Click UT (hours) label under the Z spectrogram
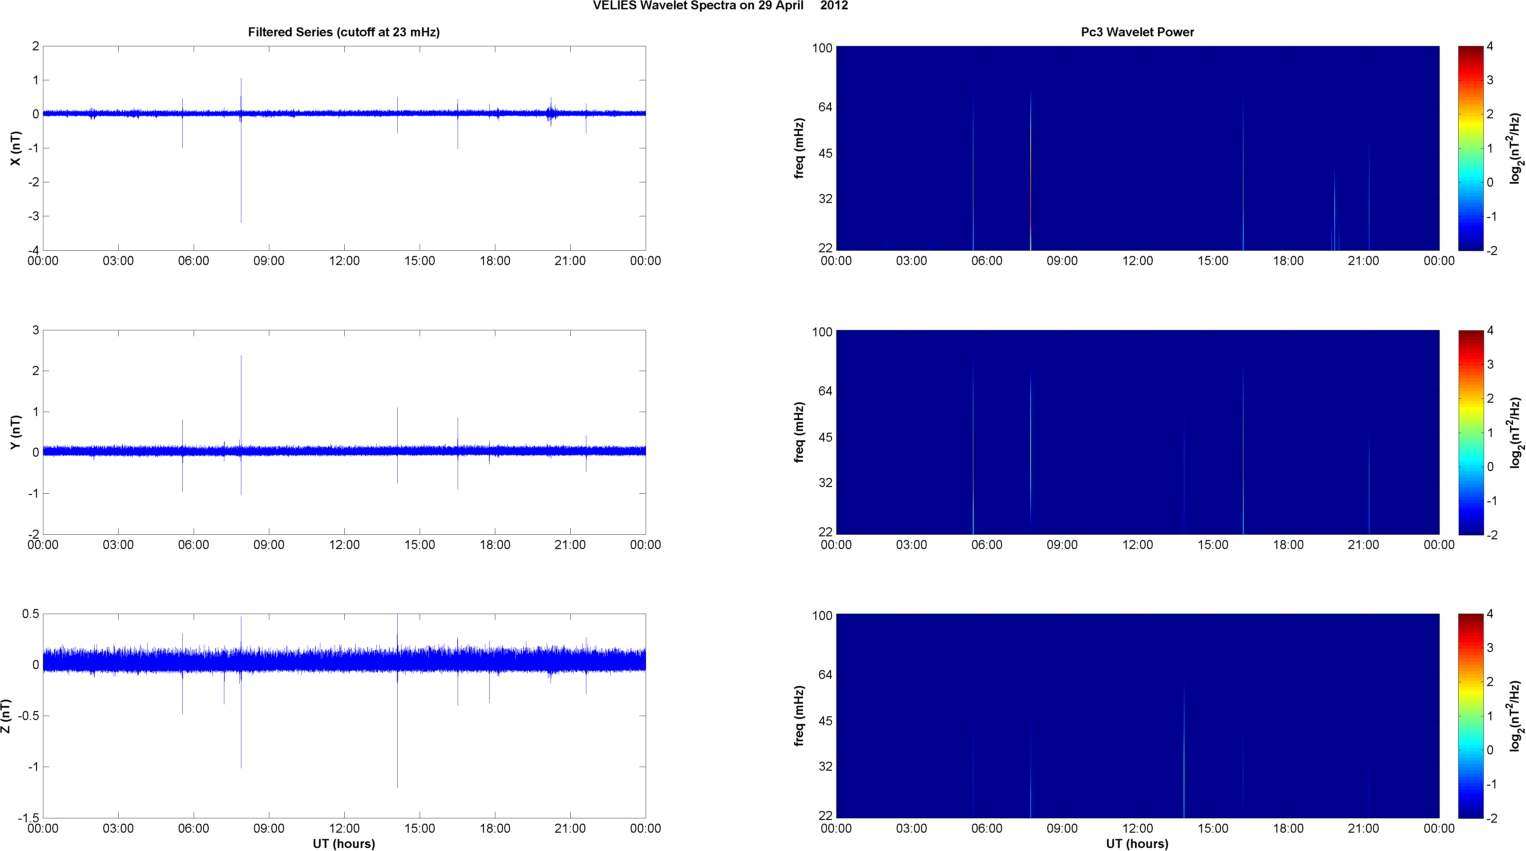The width and height of the screenshot is (1526, 851). tap(1137, 843)
